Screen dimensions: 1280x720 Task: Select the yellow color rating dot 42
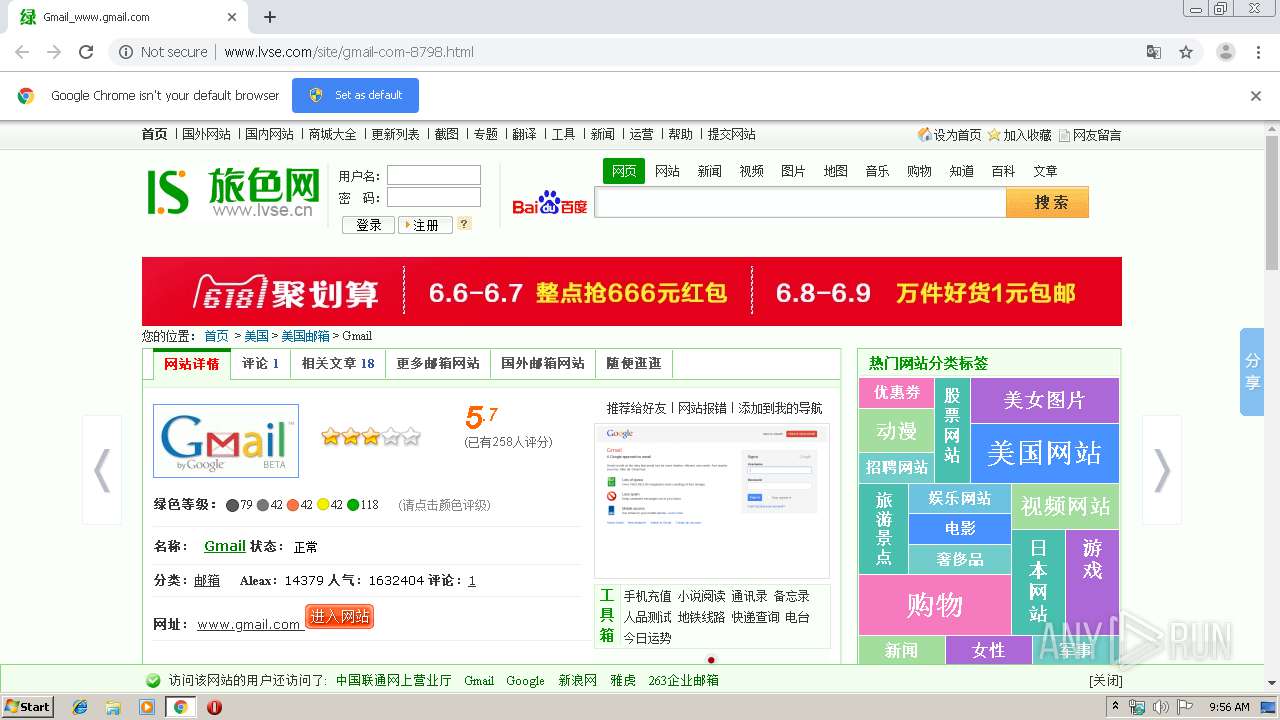point(323,505)
